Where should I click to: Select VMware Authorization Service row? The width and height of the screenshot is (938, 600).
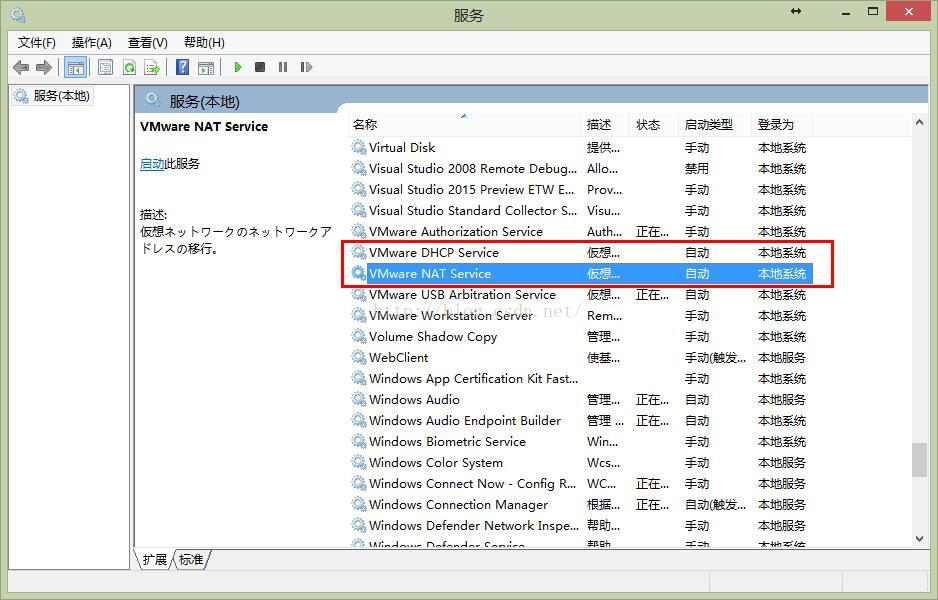pos(579,232)
